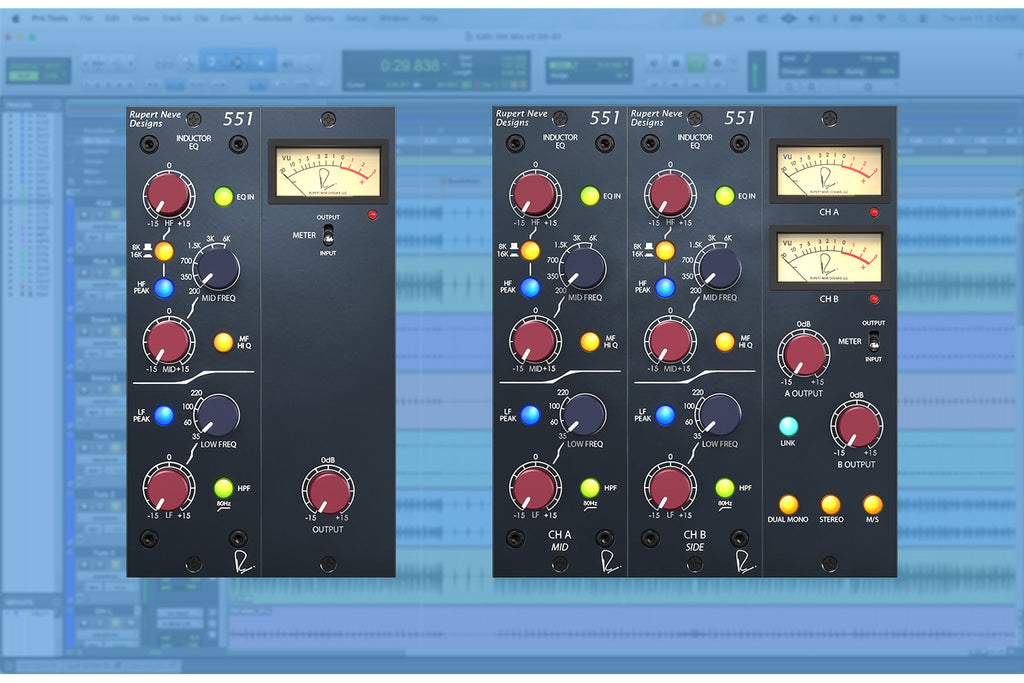The width and height of the screenshot is (1024, 683).
Task: Enable HF PEAK on CH A MID
Action: [x=530, y=287]
